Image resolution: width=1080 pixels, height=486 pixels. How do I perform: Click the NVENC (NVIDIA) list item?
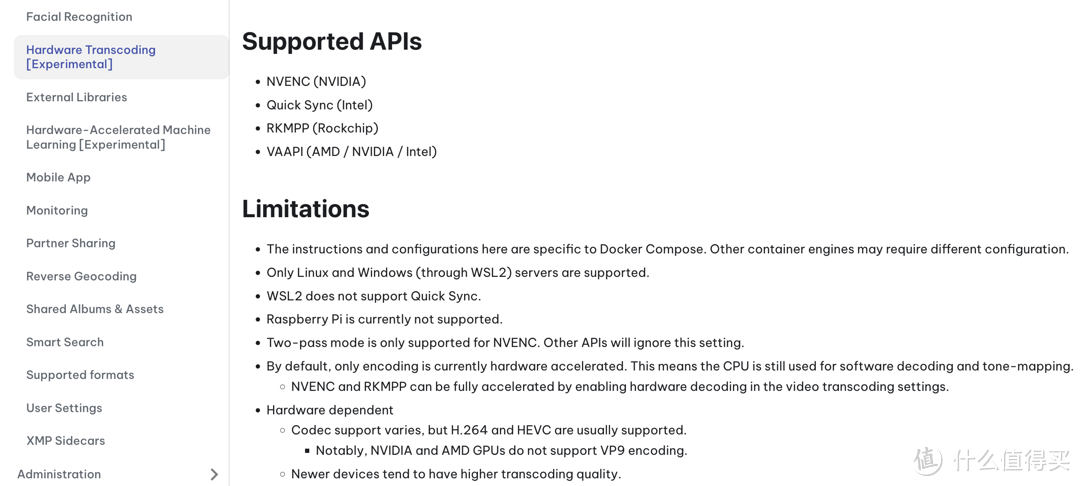click(x=316, y=81)
